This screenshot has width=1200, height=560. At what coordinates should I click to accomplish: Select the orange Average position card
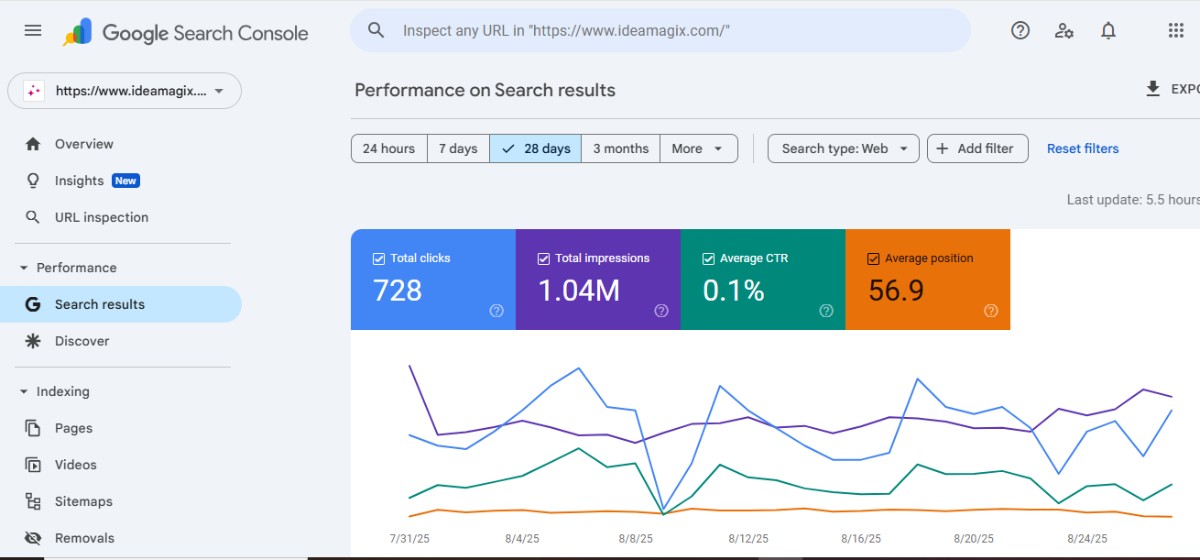[927, 280]
